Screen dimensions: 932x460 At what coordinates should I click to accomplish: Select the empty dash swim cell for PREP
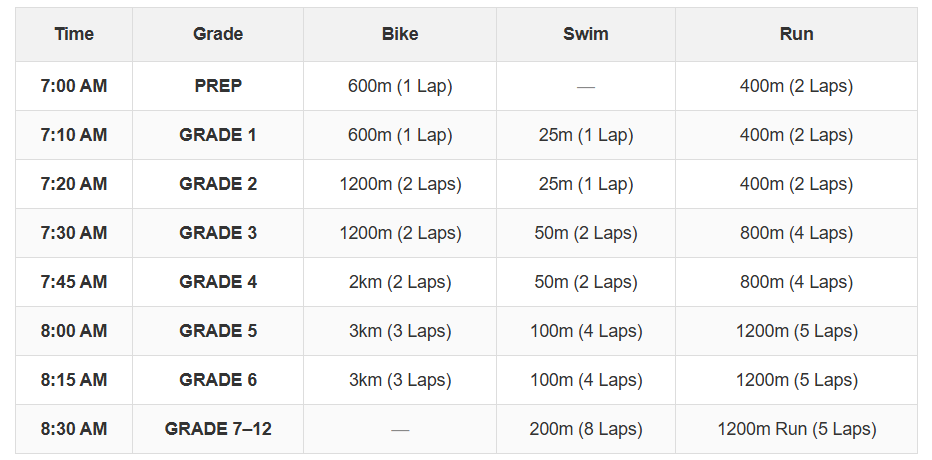pos(586,86)
